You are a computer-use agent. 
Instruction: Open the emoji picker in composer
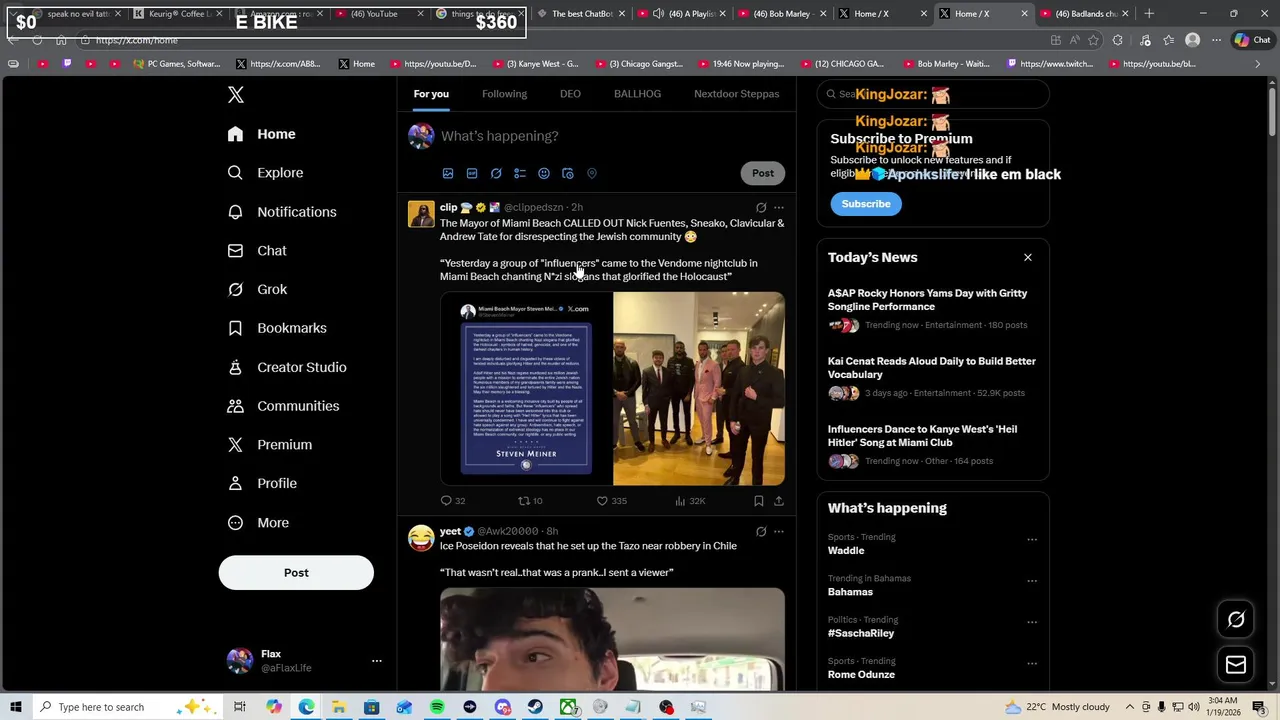coord(544,173)
